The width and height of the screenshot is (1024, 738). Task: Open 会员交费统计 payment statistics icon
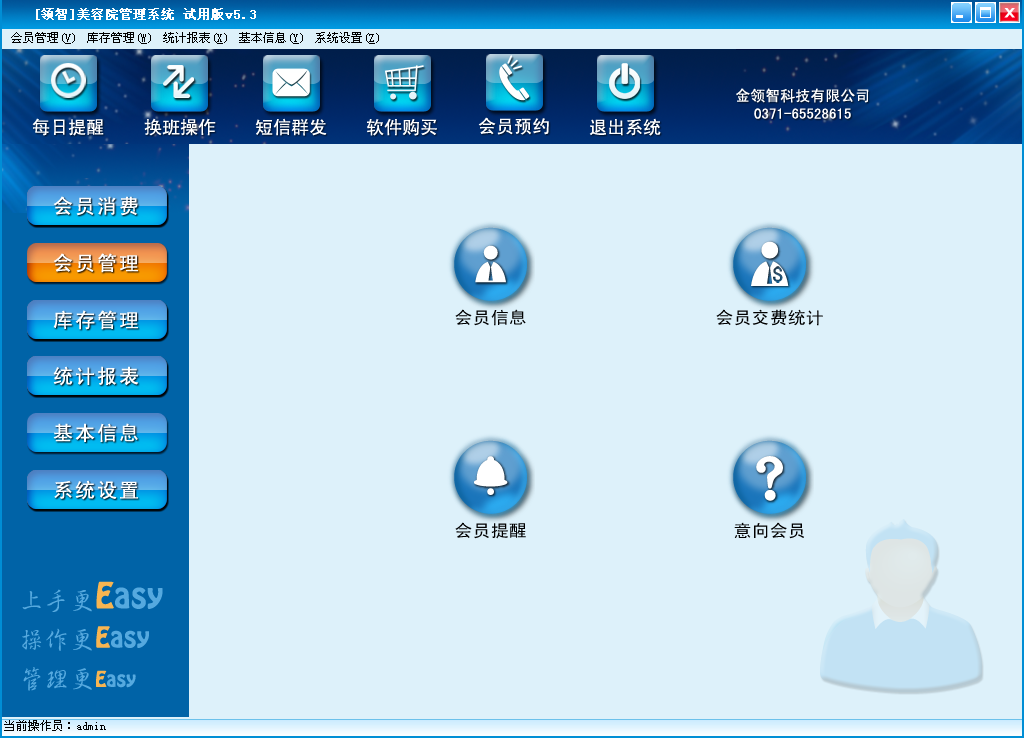[769, 266]
